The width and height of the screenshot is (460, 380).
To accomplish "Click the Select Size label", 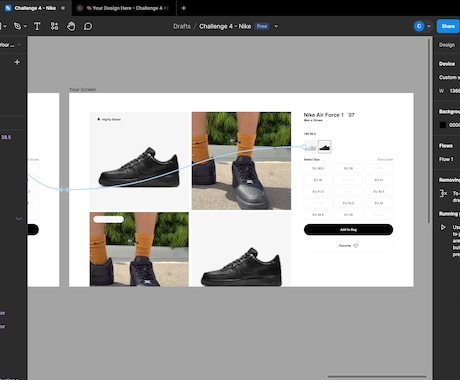I will [312, 159].
